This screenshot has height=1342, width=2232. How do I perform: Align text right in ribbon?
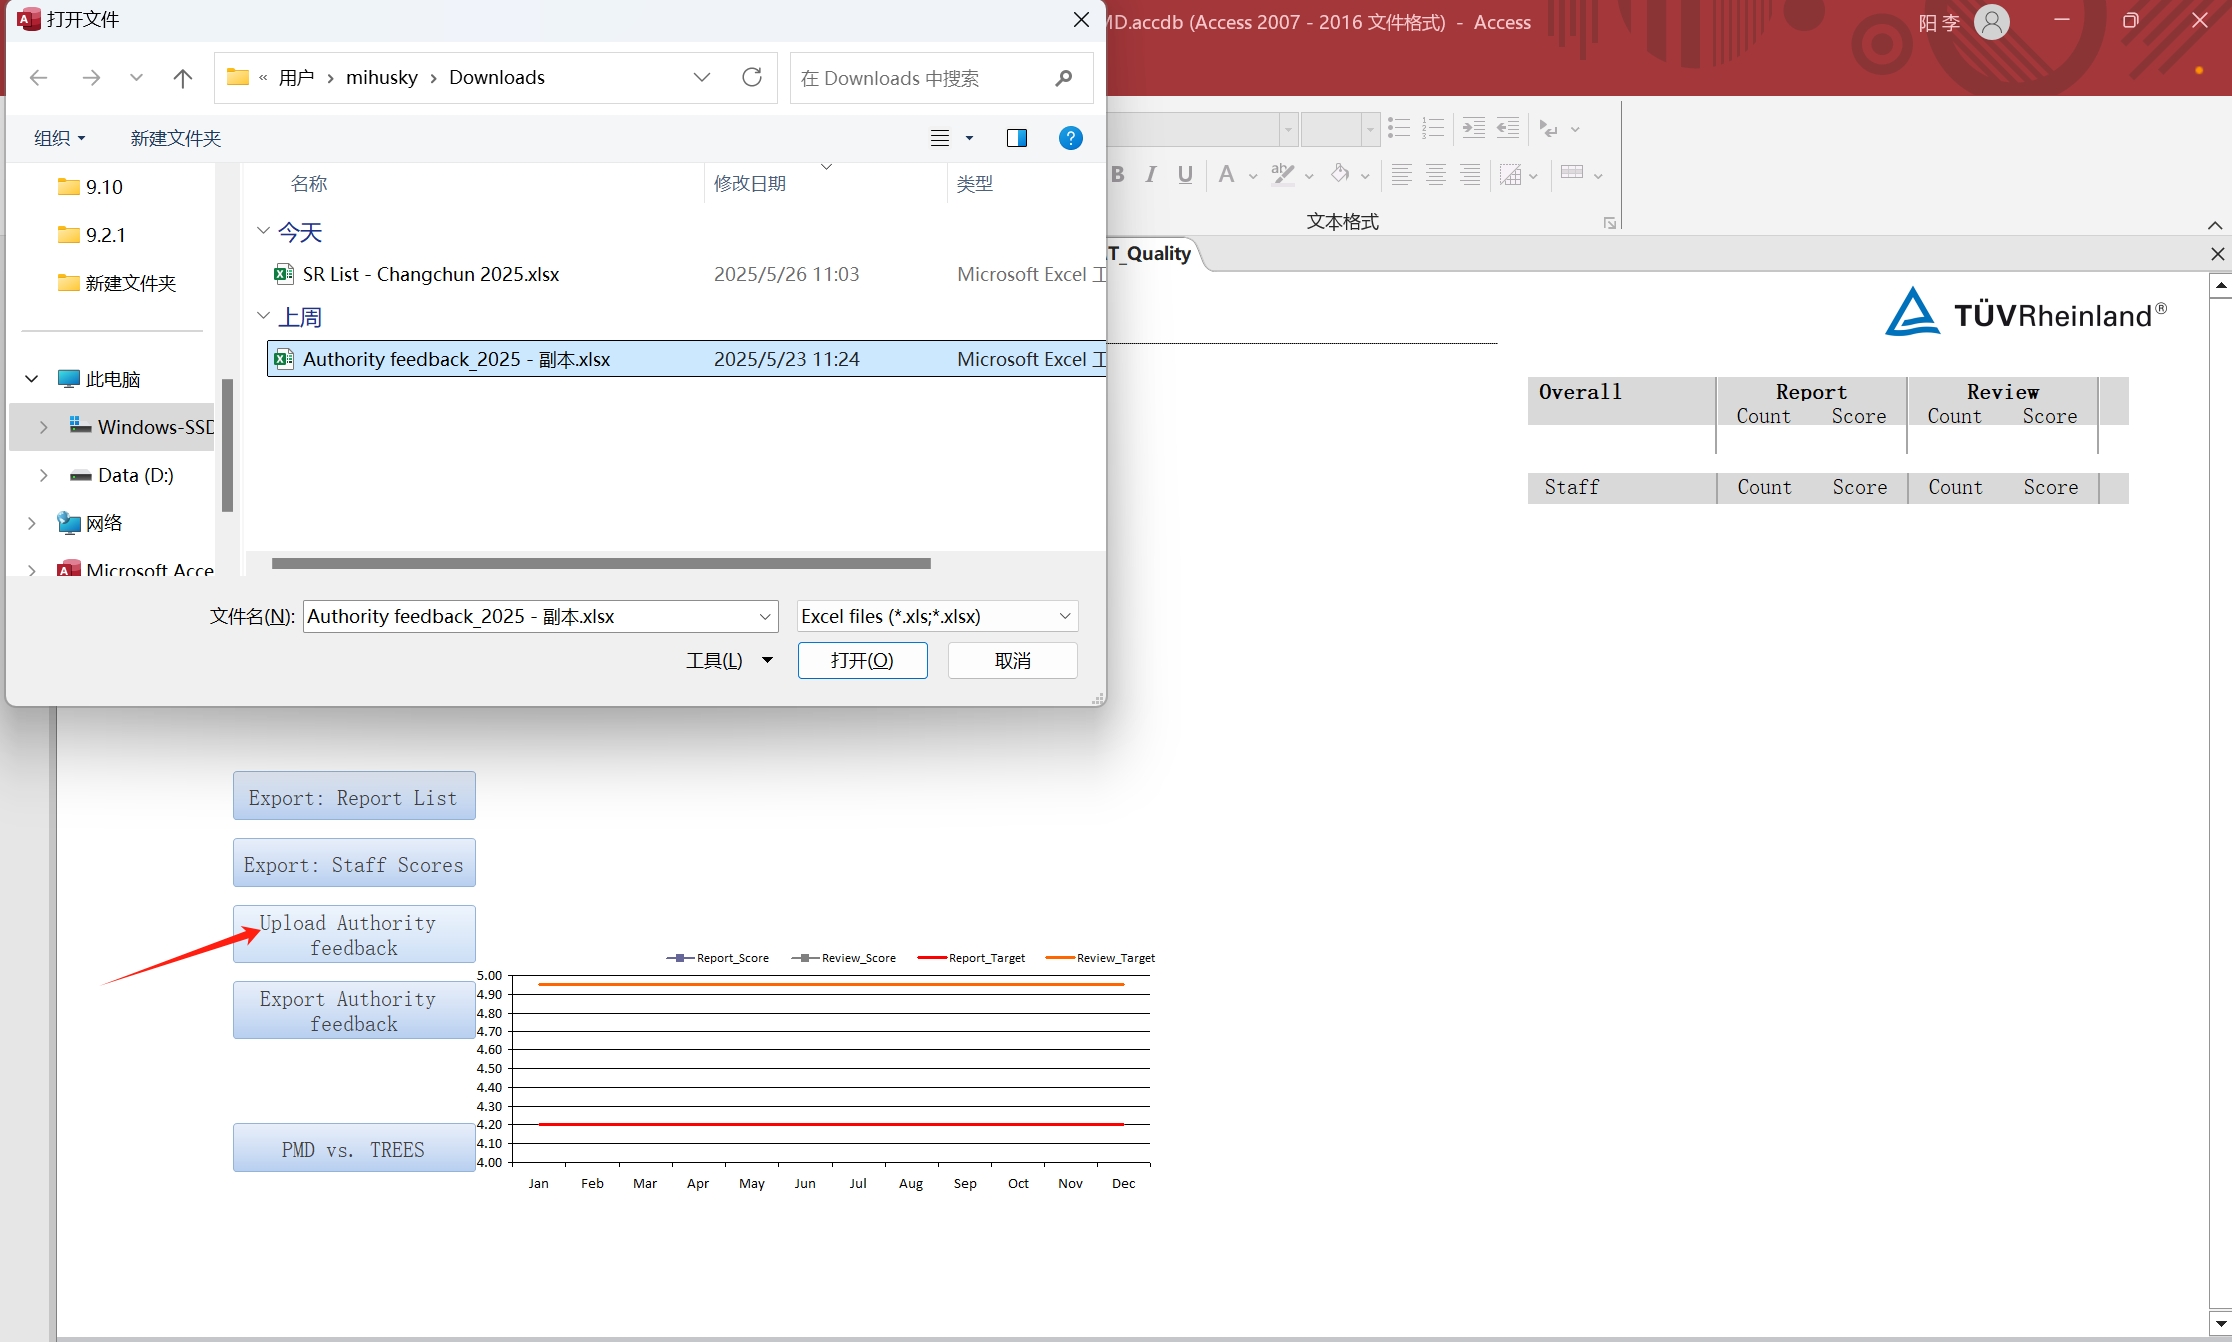pyautogui.click(x=1470, y=175)
